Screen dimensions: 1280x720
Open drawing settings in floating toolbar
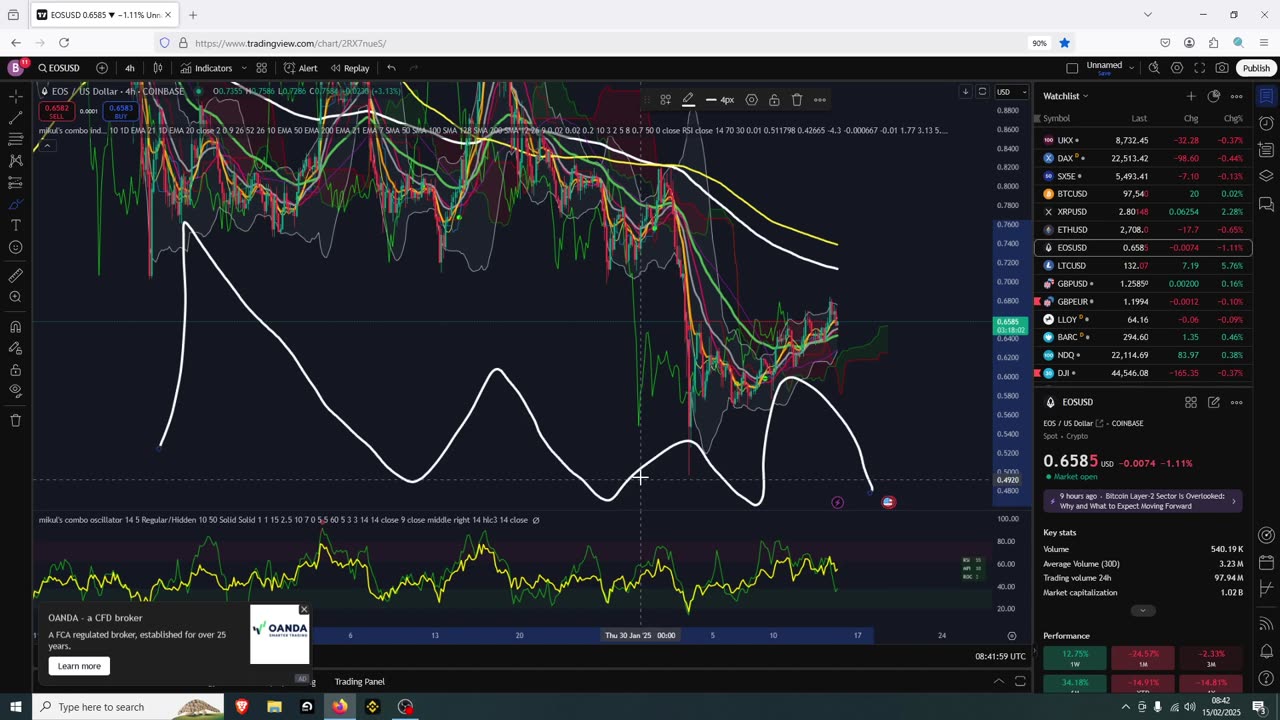pos(751,100)
